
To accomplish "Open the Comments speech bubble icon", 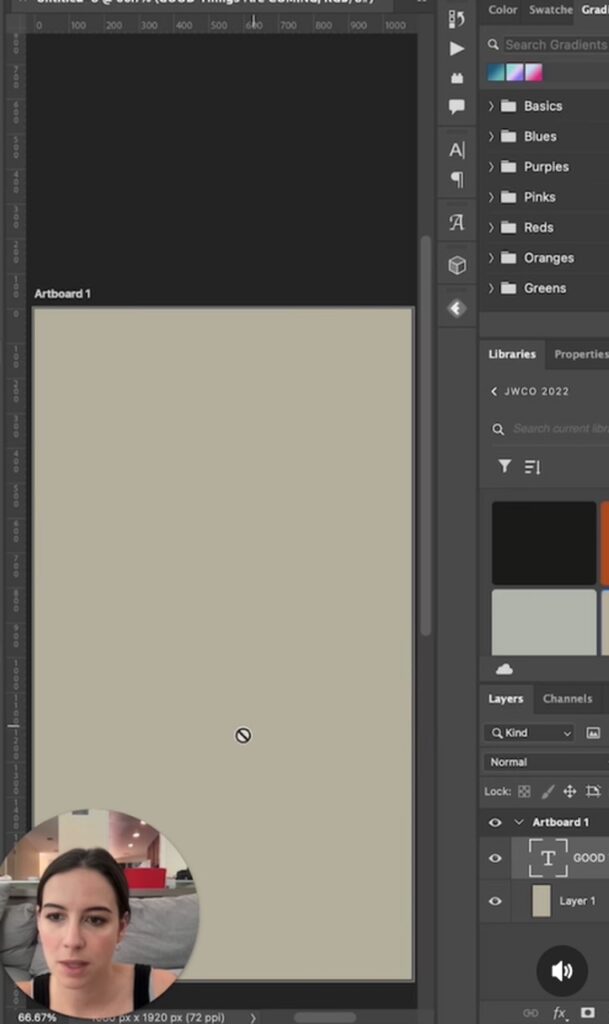I will [457, 106].
